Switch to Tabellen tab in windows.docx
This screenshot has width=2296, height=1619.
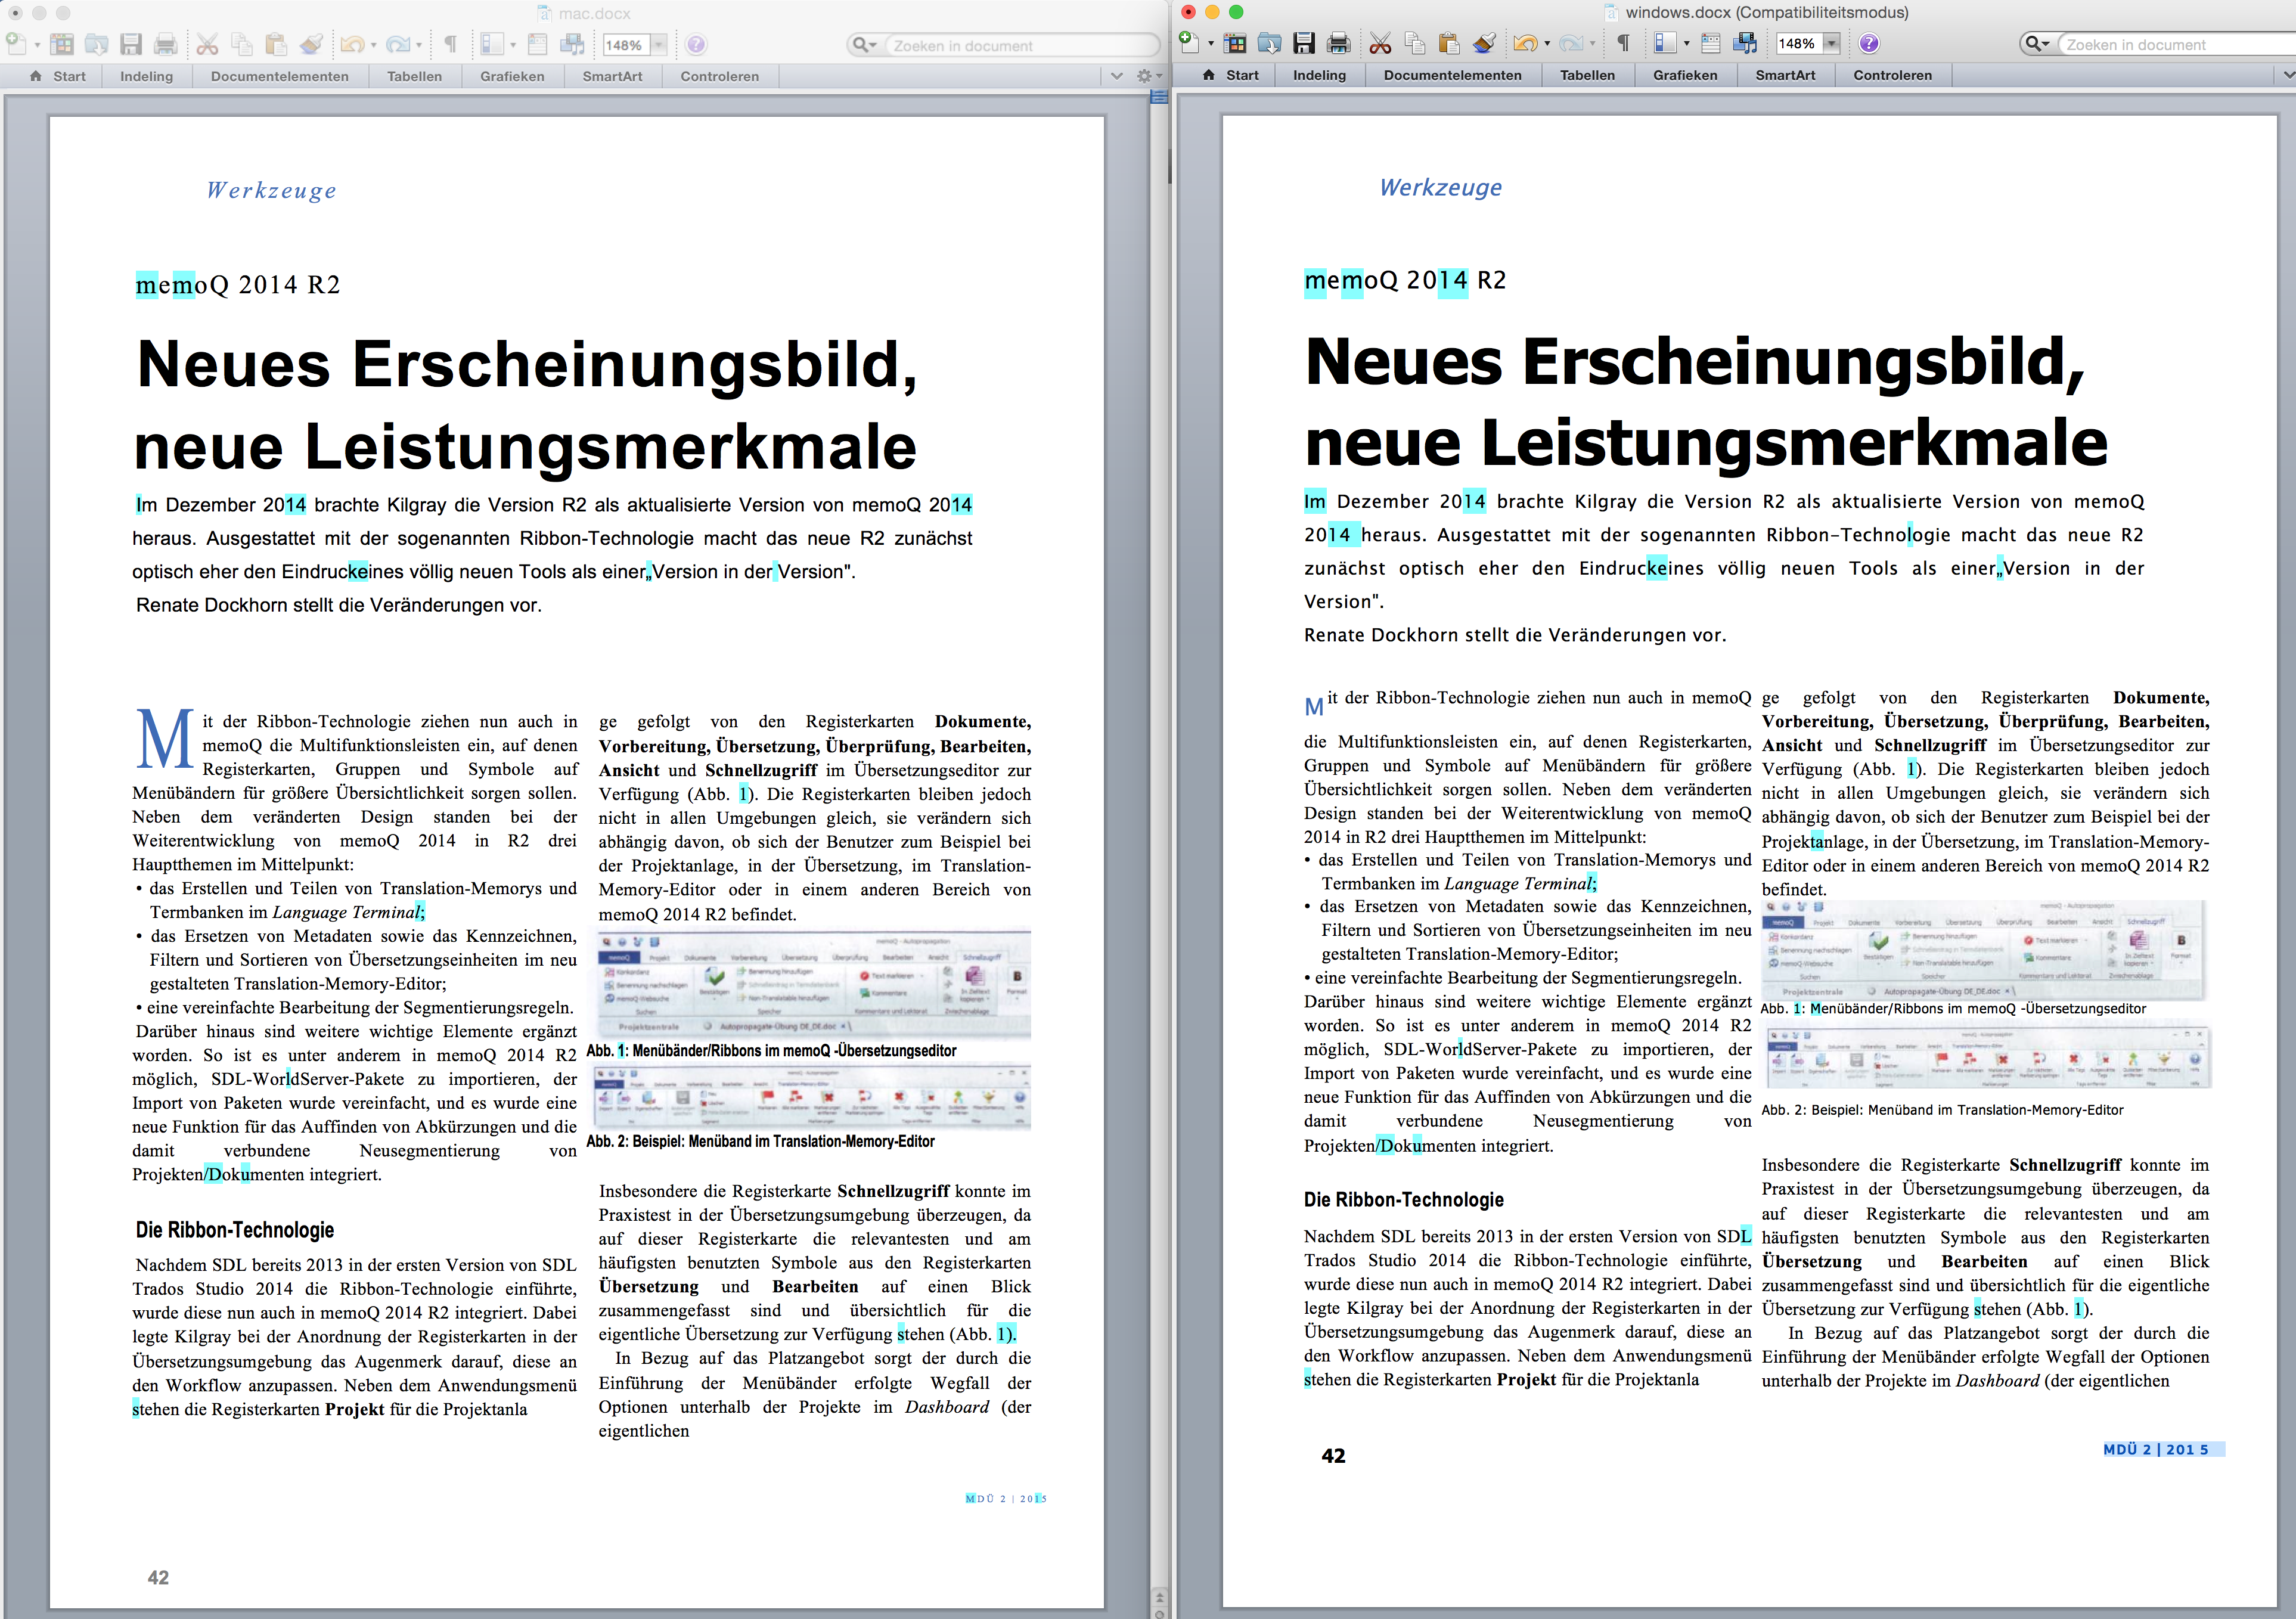(1587, 75)
